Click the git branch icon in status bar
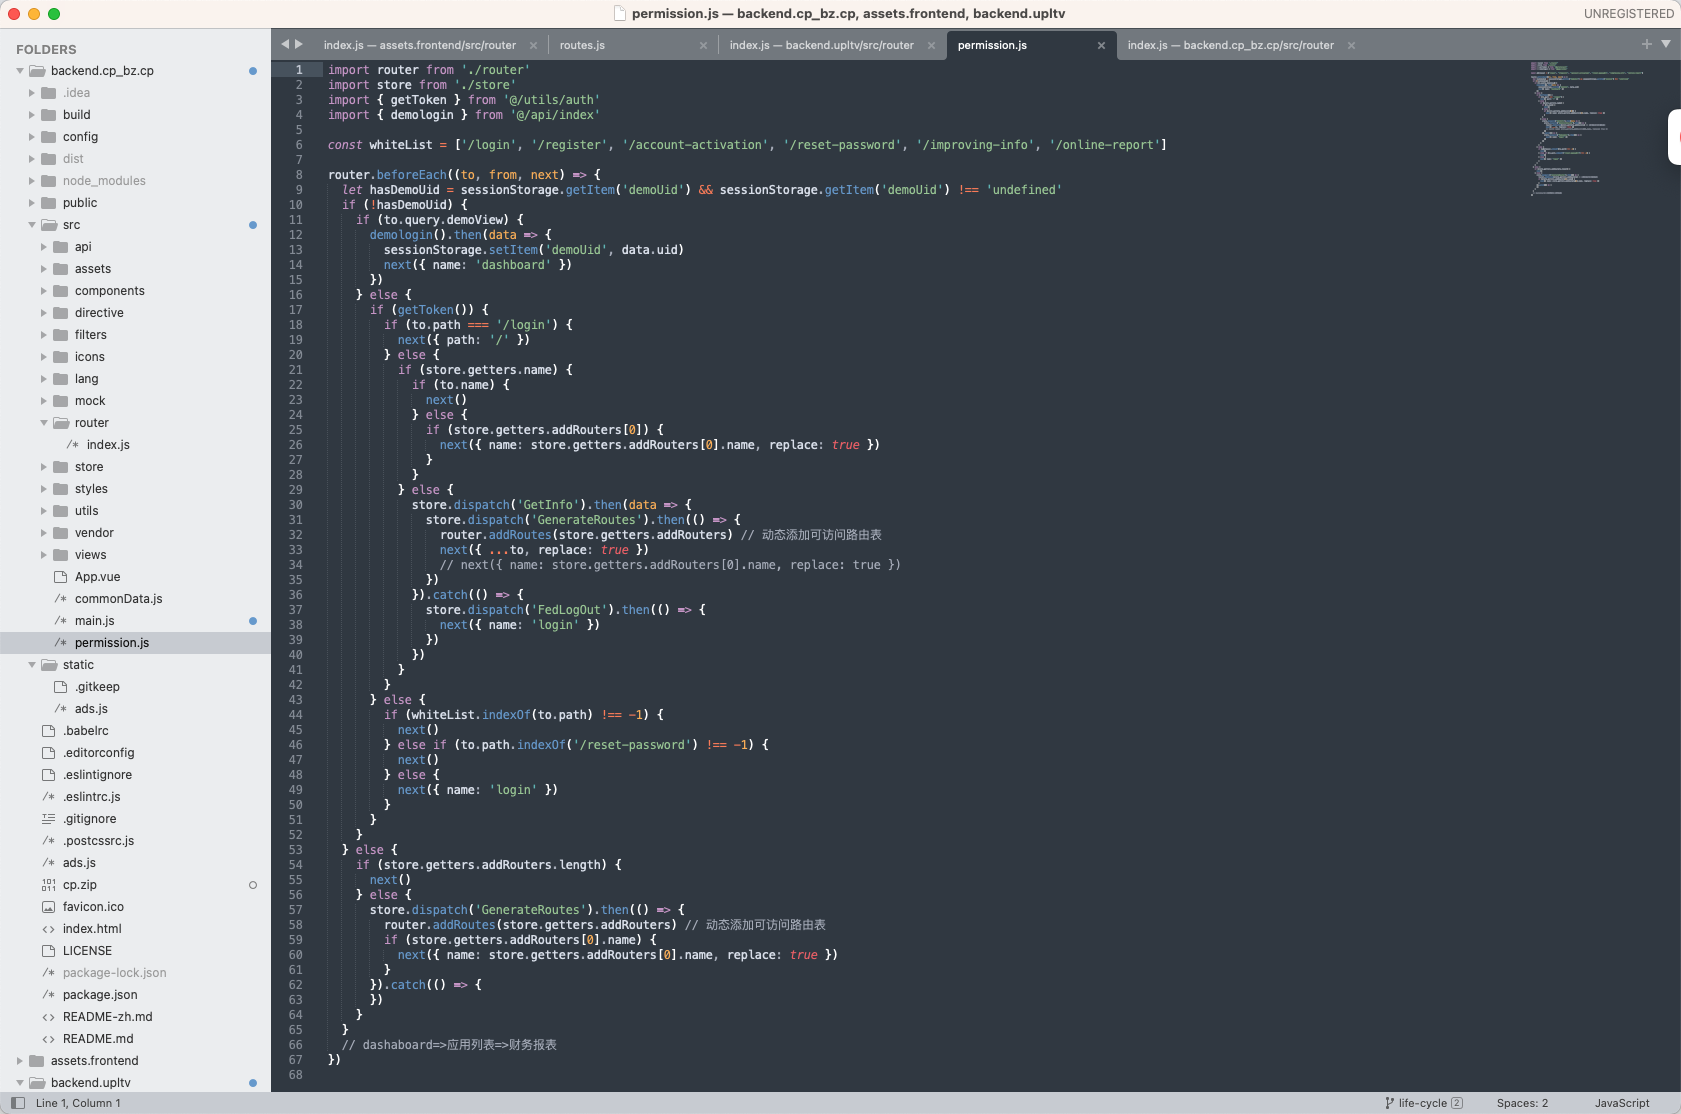The image size is (1681, 1114). pyautogui.click(x=1389, y=1103)
